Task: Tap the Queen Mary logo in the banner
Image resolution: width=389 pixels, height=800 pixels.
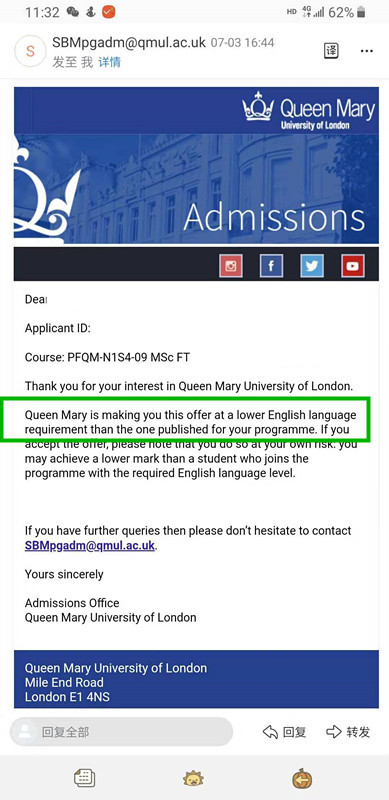Action: [308, 110]
